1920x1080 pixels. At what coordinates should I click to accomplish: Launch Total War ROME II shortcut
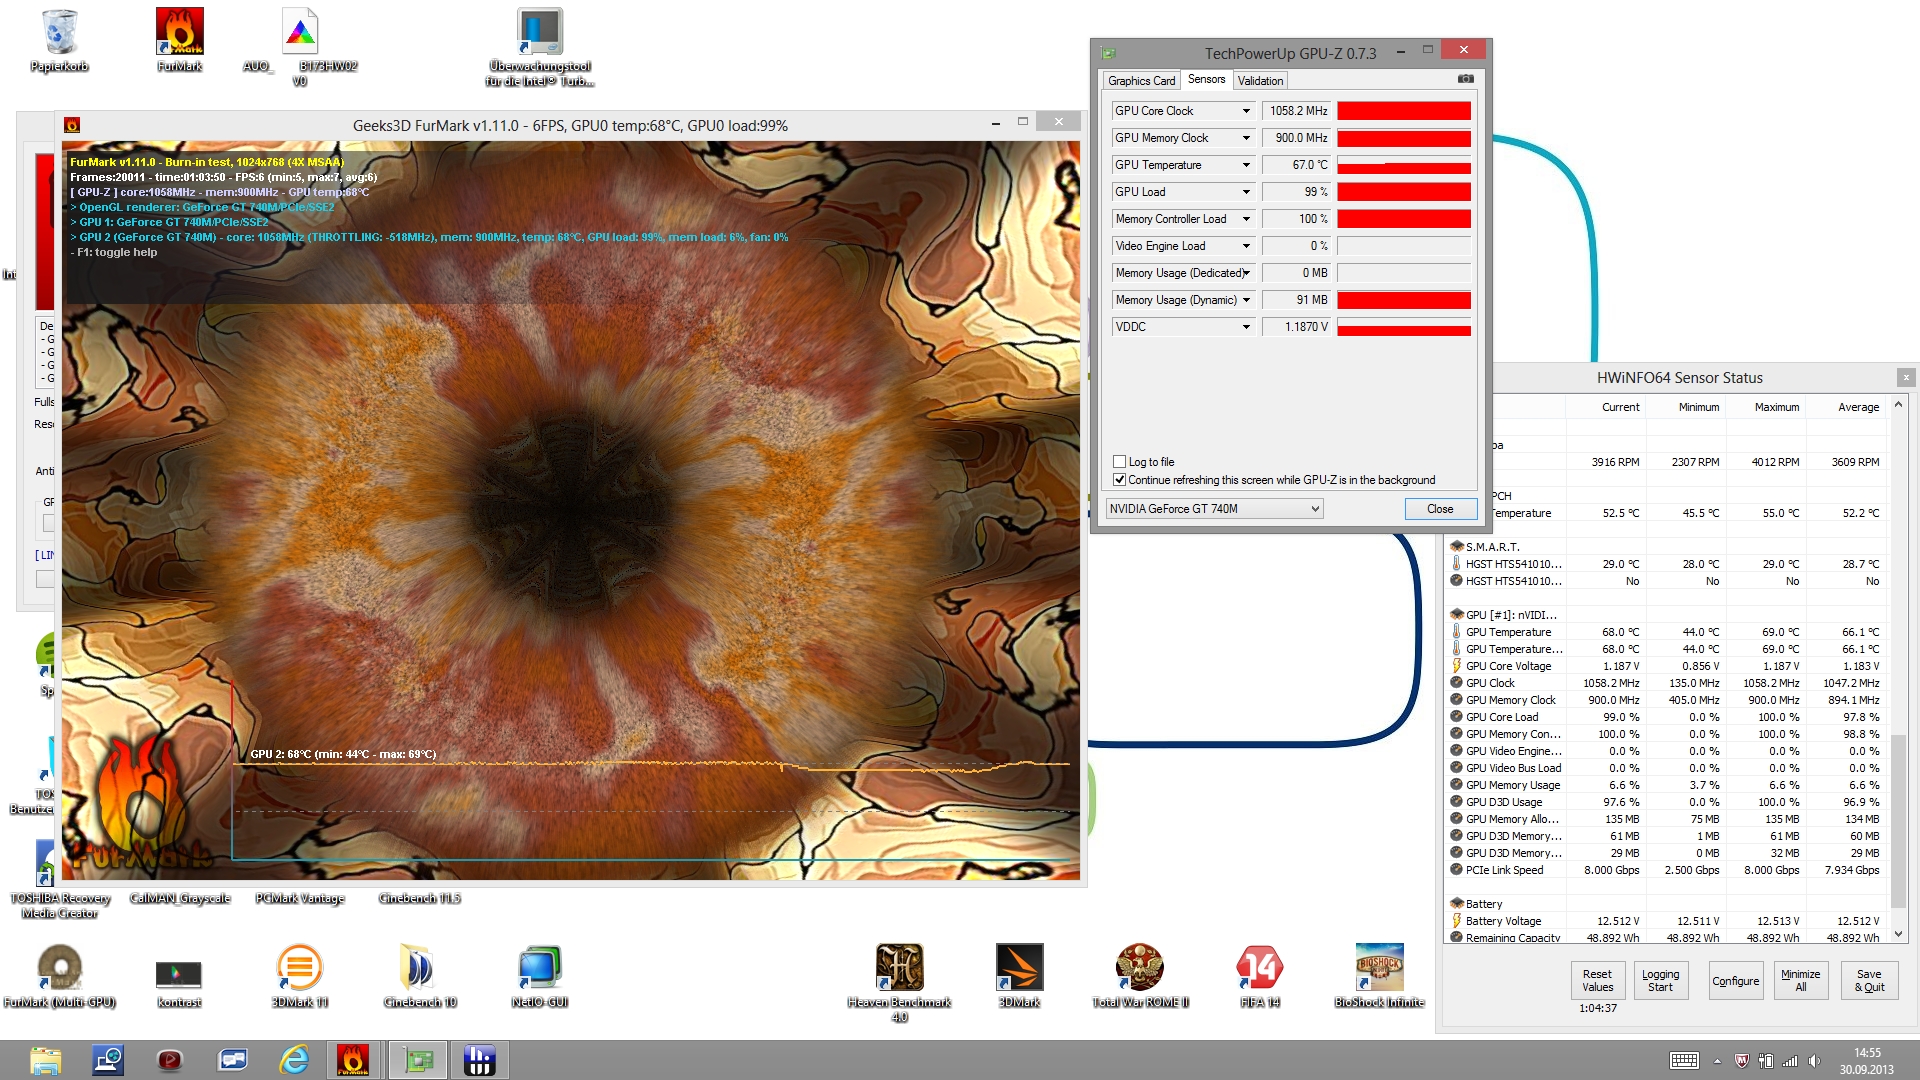pos(1140,976)
